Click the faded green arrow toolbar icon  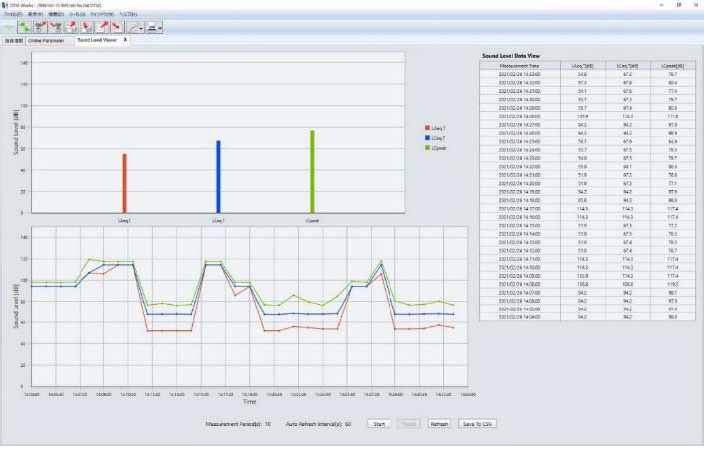pyautogui.click(x=9, y=27)
